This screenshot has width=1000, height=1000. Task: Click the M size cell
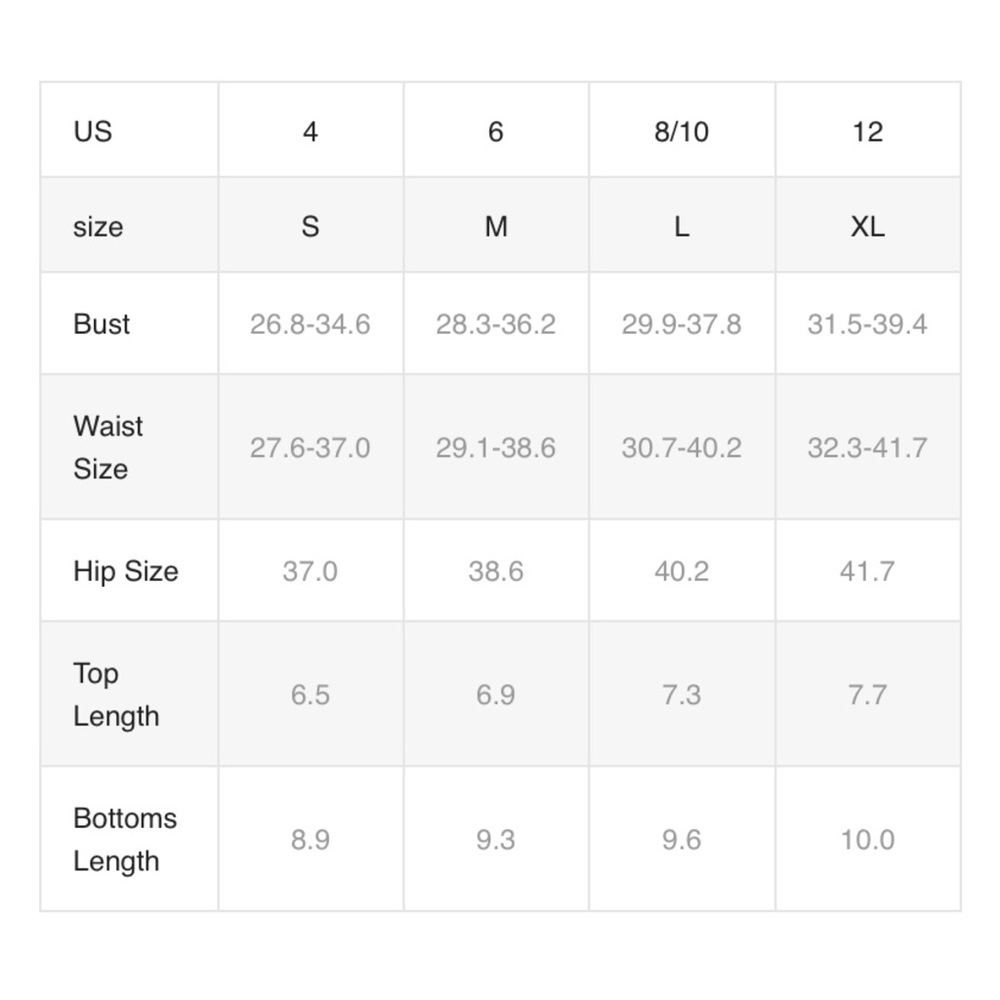[496, 225]
